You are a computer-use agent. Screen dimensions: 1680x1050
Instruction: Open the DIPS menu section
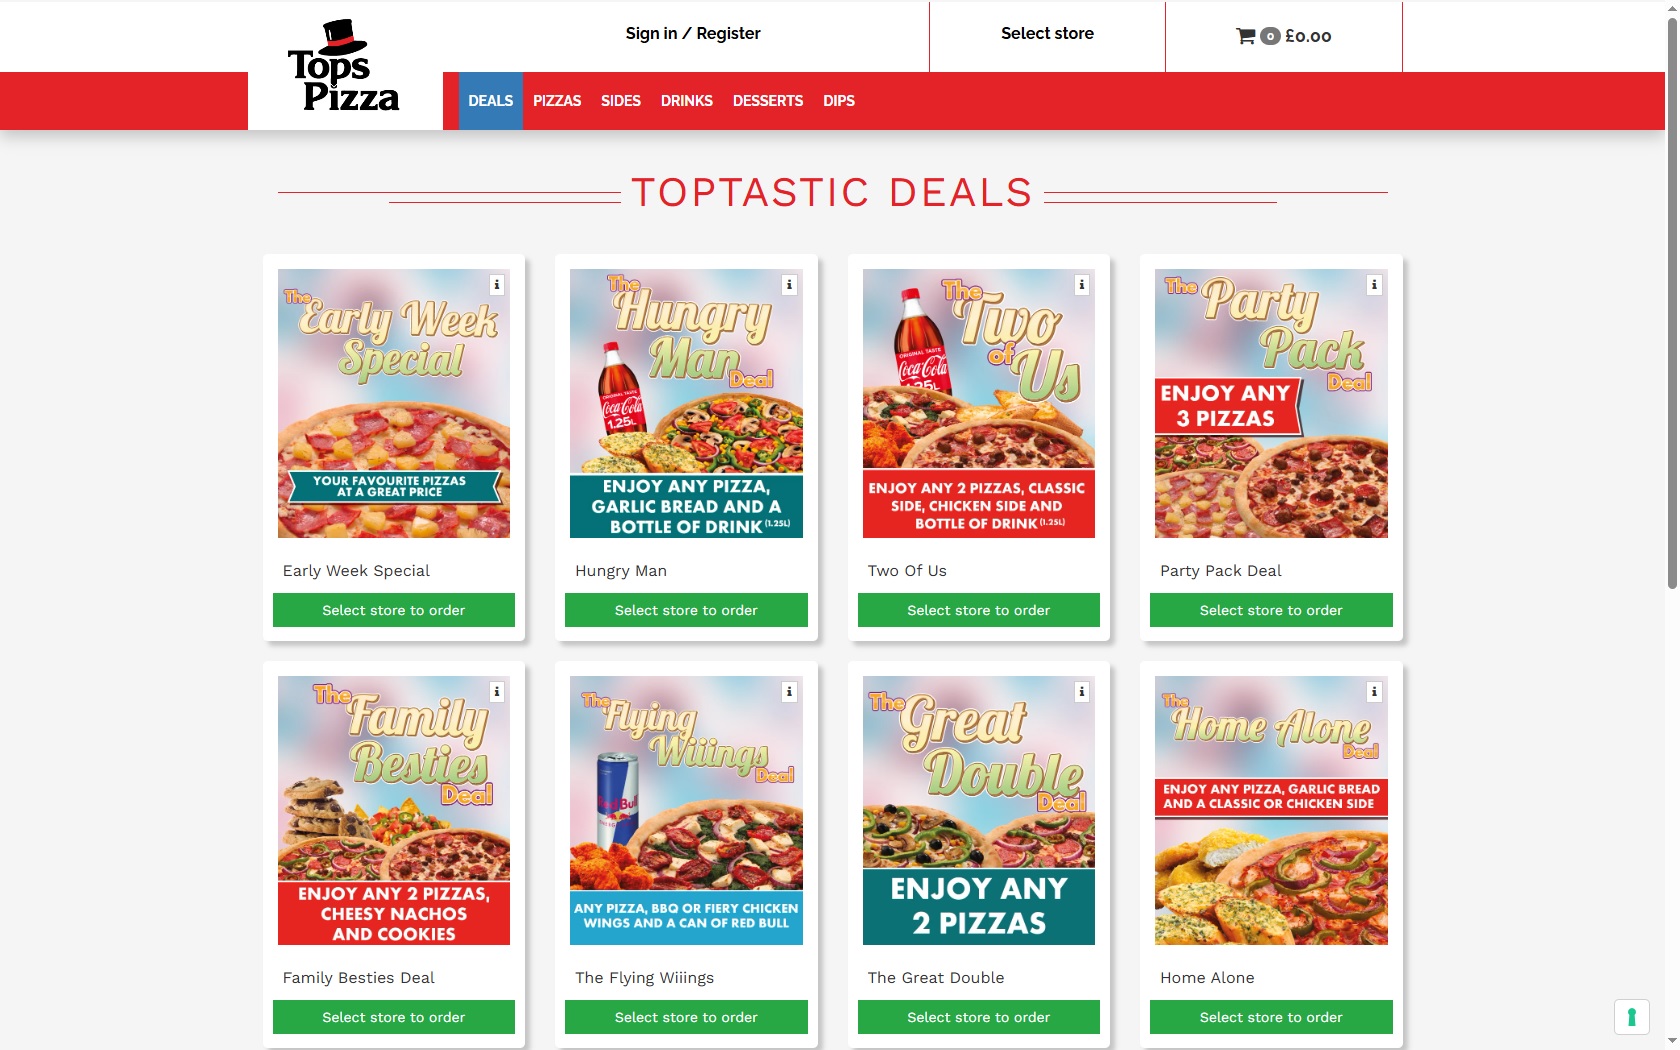[x=839, y=101]
